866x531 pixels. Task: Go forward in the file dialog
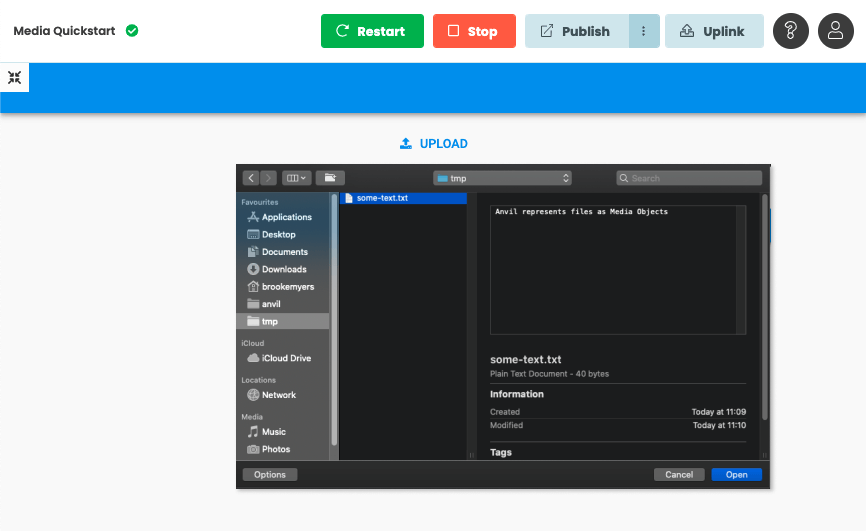[268, 178]
